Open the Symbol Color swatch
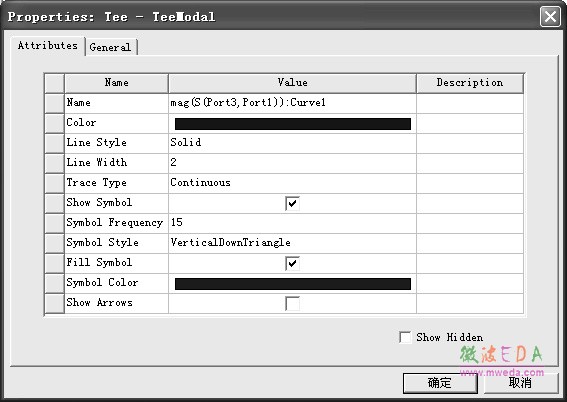This screenshot has width=567, height=402. [x=293, y=284]
